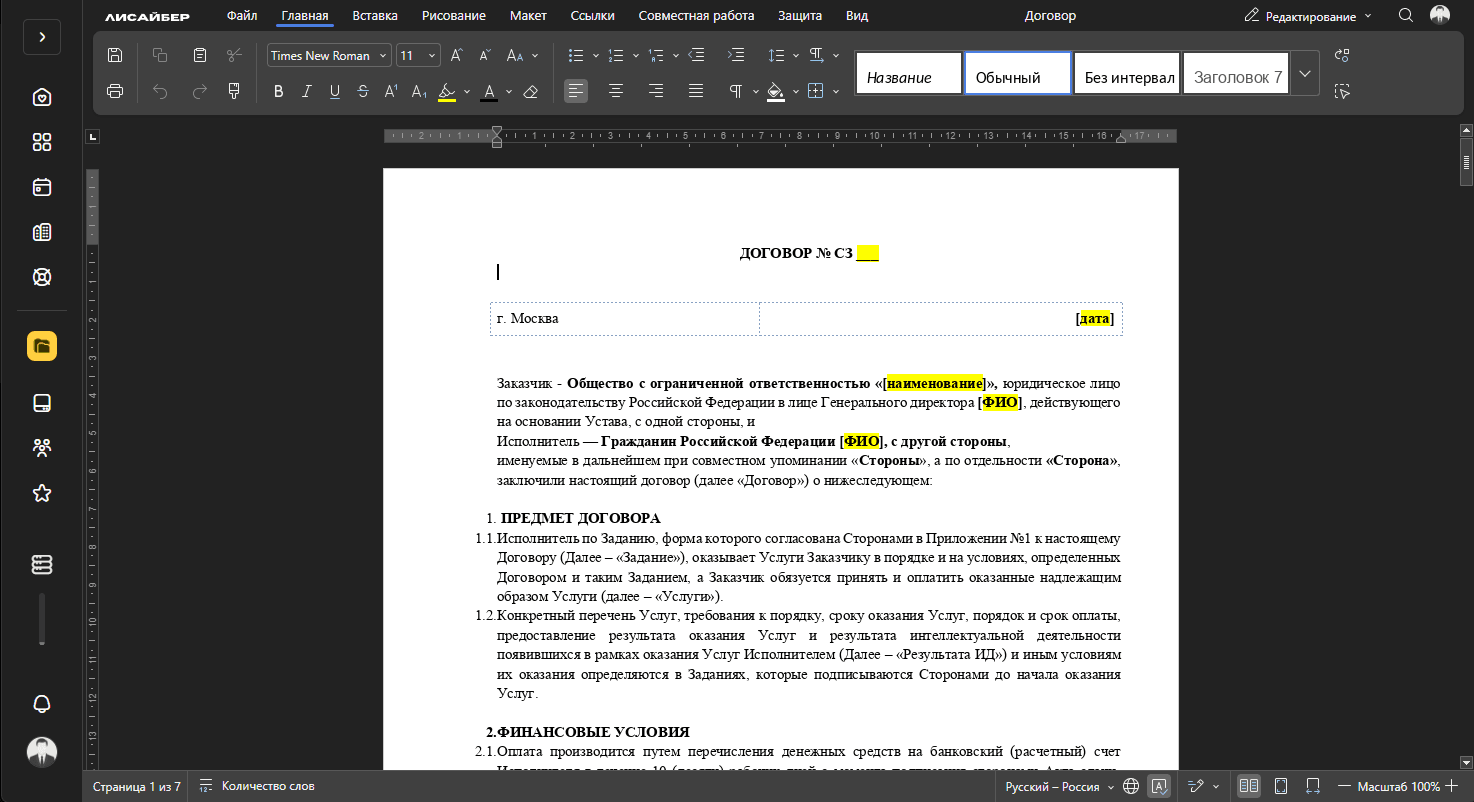
Task: Switch to the Макет tab
Action: (528, 15)
